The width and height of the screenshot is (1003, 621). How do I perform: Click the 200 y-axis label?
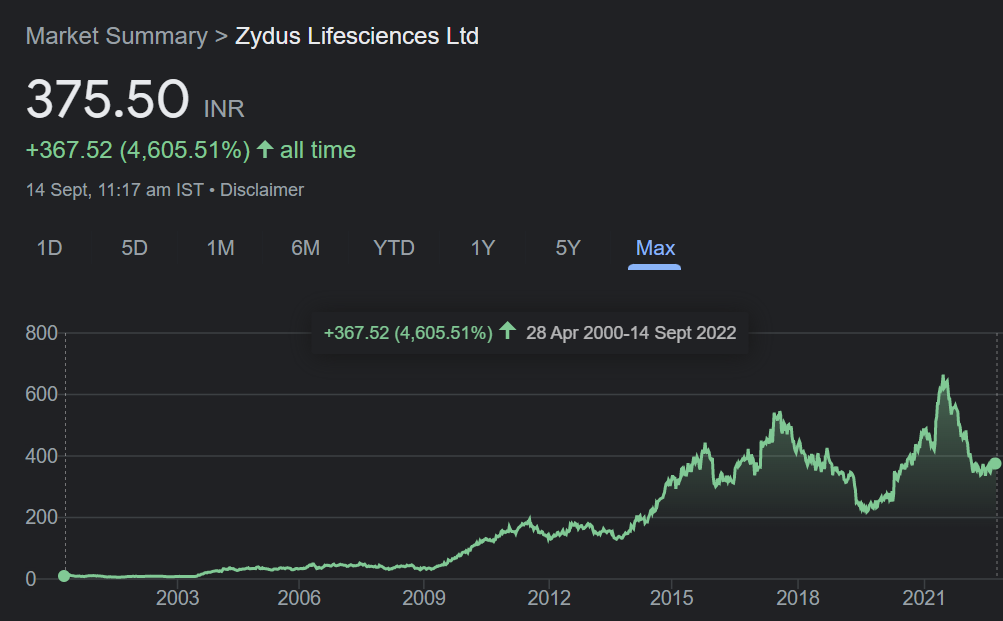click(x=42, y=517)
